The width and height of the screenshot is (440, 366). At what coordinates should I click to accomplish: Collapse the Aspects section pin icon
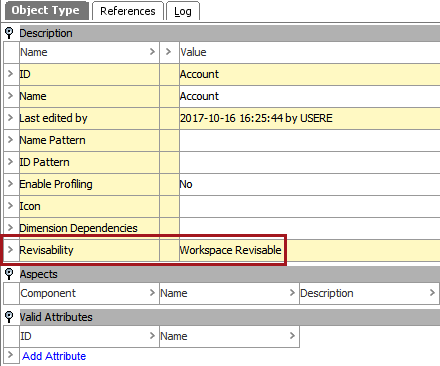(9, 274)
